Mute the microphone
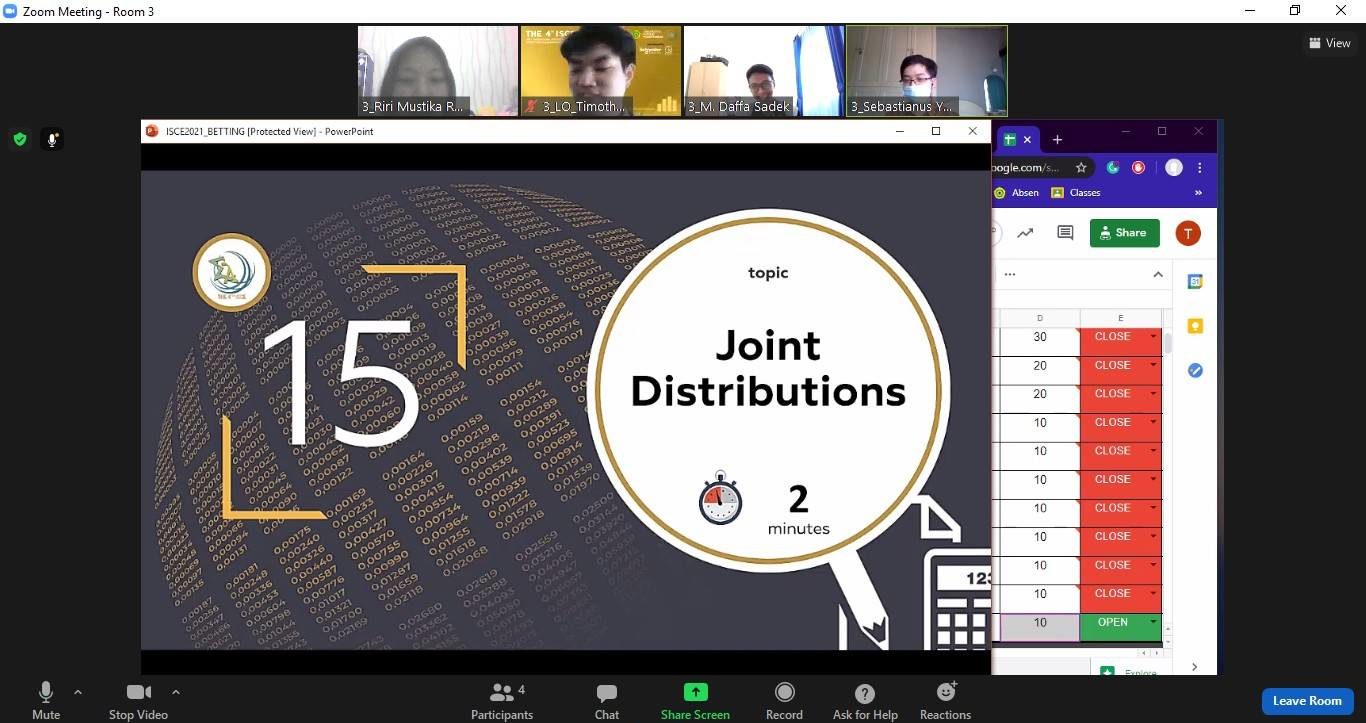 click(x=46, y=700)
